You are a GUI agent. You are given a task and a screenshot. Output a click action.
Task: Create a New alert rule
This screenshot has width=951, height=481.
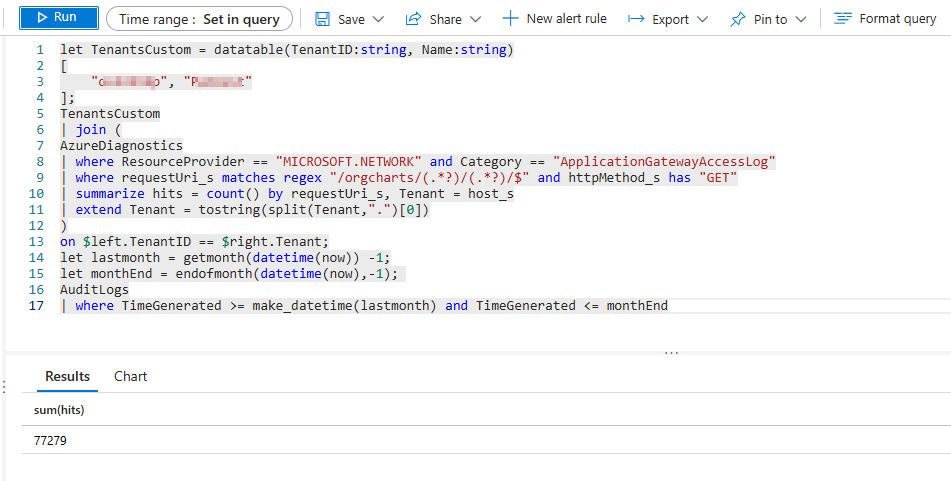tap(554, 19)
